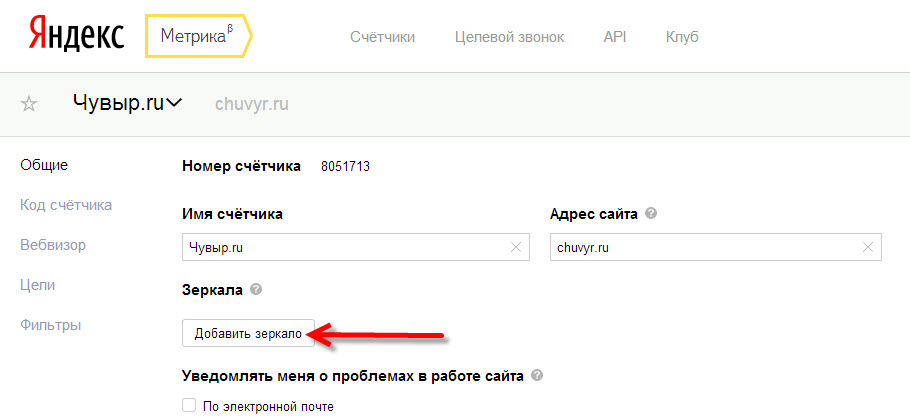Screen dimensions: 910x420
Task: Switch to the Код счётчика tab
Action: 66,205
